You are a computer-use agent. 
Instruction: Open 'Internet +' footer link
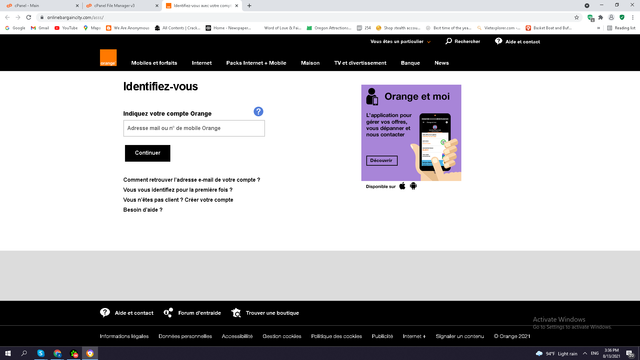pos(414,336)
